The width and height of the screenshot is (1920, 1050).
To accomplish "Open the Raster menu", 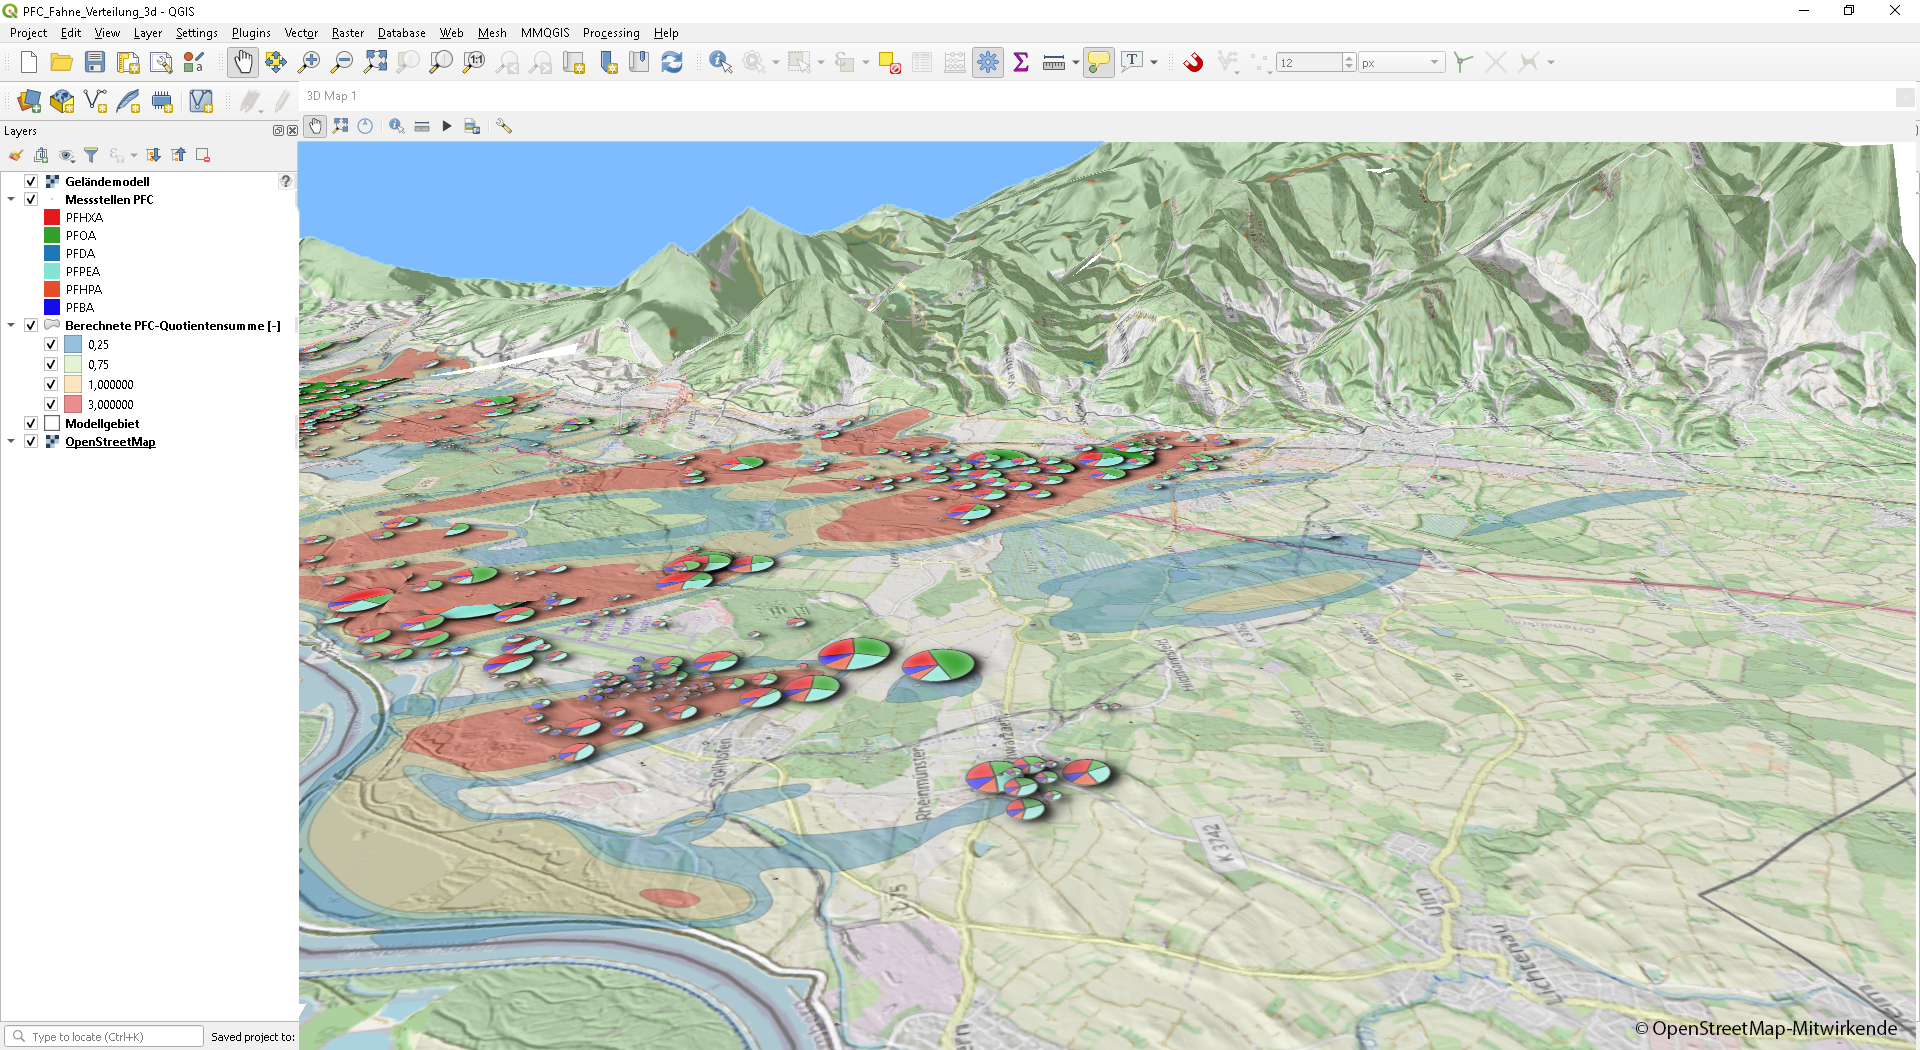I will click(348, 33).
